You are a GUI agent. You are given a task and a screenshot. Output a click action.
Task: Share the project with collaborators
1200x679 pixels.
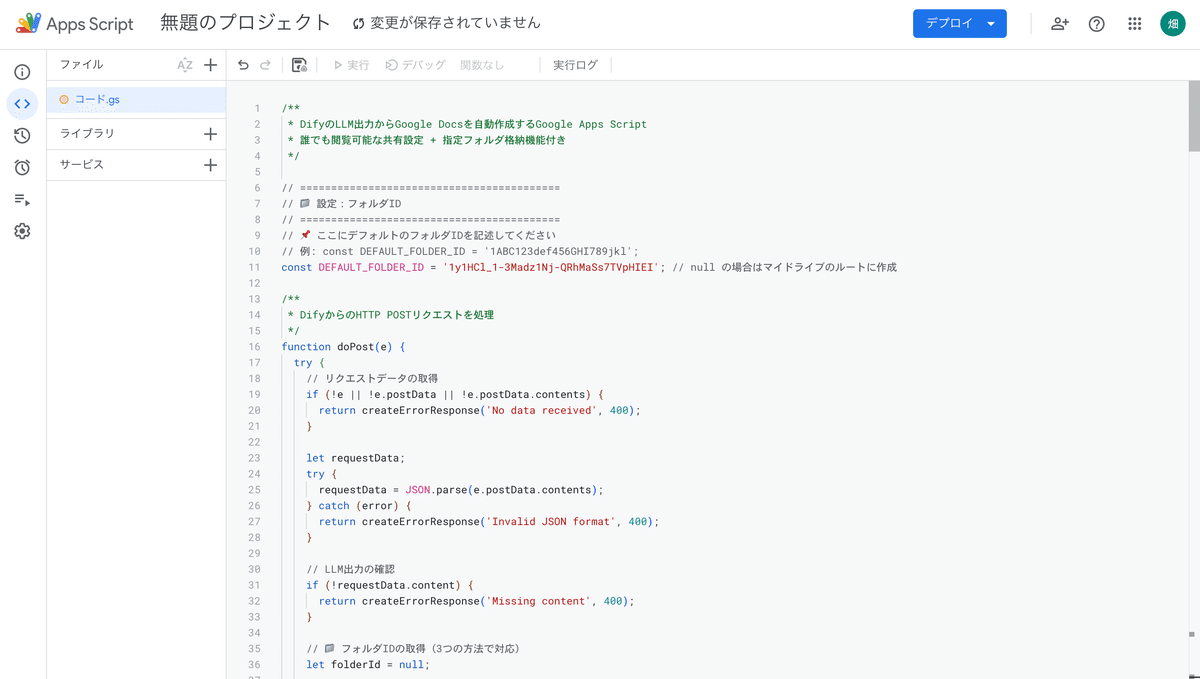click(1059, 22)
